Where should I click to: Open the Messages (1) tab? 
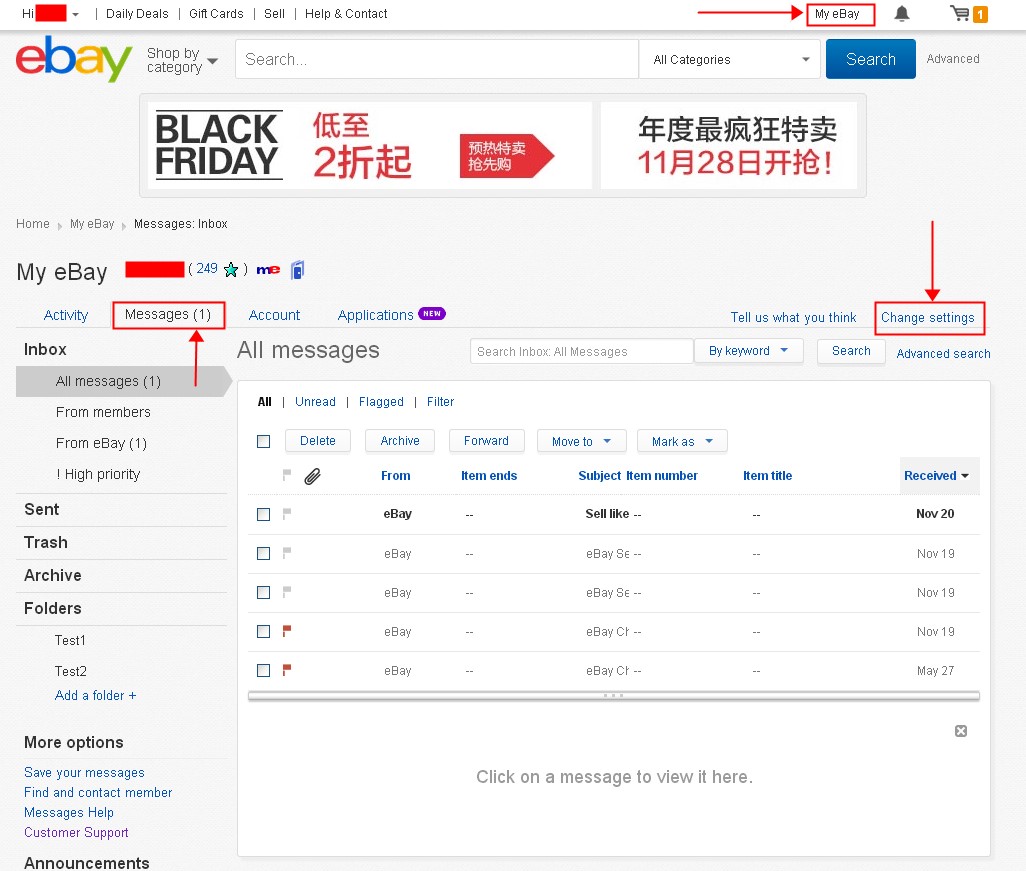coord(168,315)
